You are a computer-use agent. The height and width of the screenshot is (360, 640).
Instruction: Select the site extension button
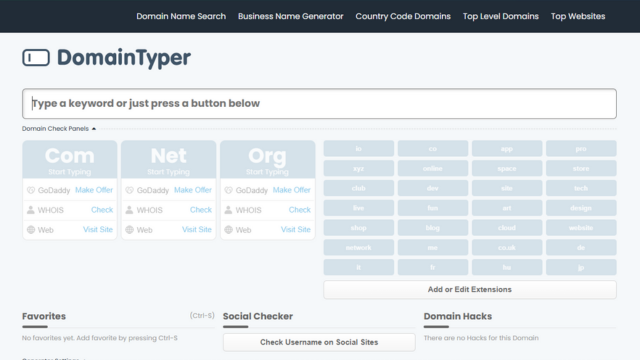point(507,188)
